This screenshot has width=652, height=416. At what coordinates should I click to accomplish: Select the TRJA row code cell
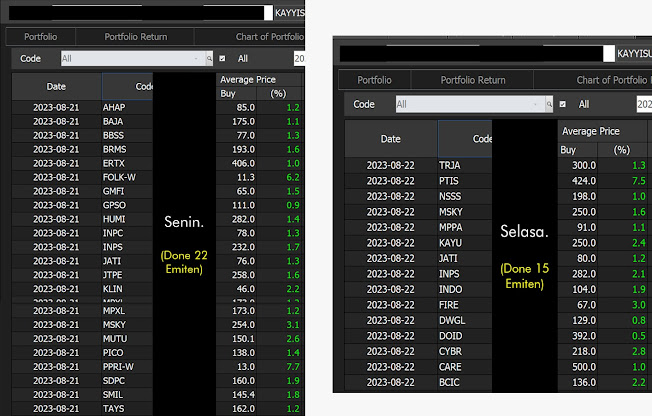[x=465, y=165]
